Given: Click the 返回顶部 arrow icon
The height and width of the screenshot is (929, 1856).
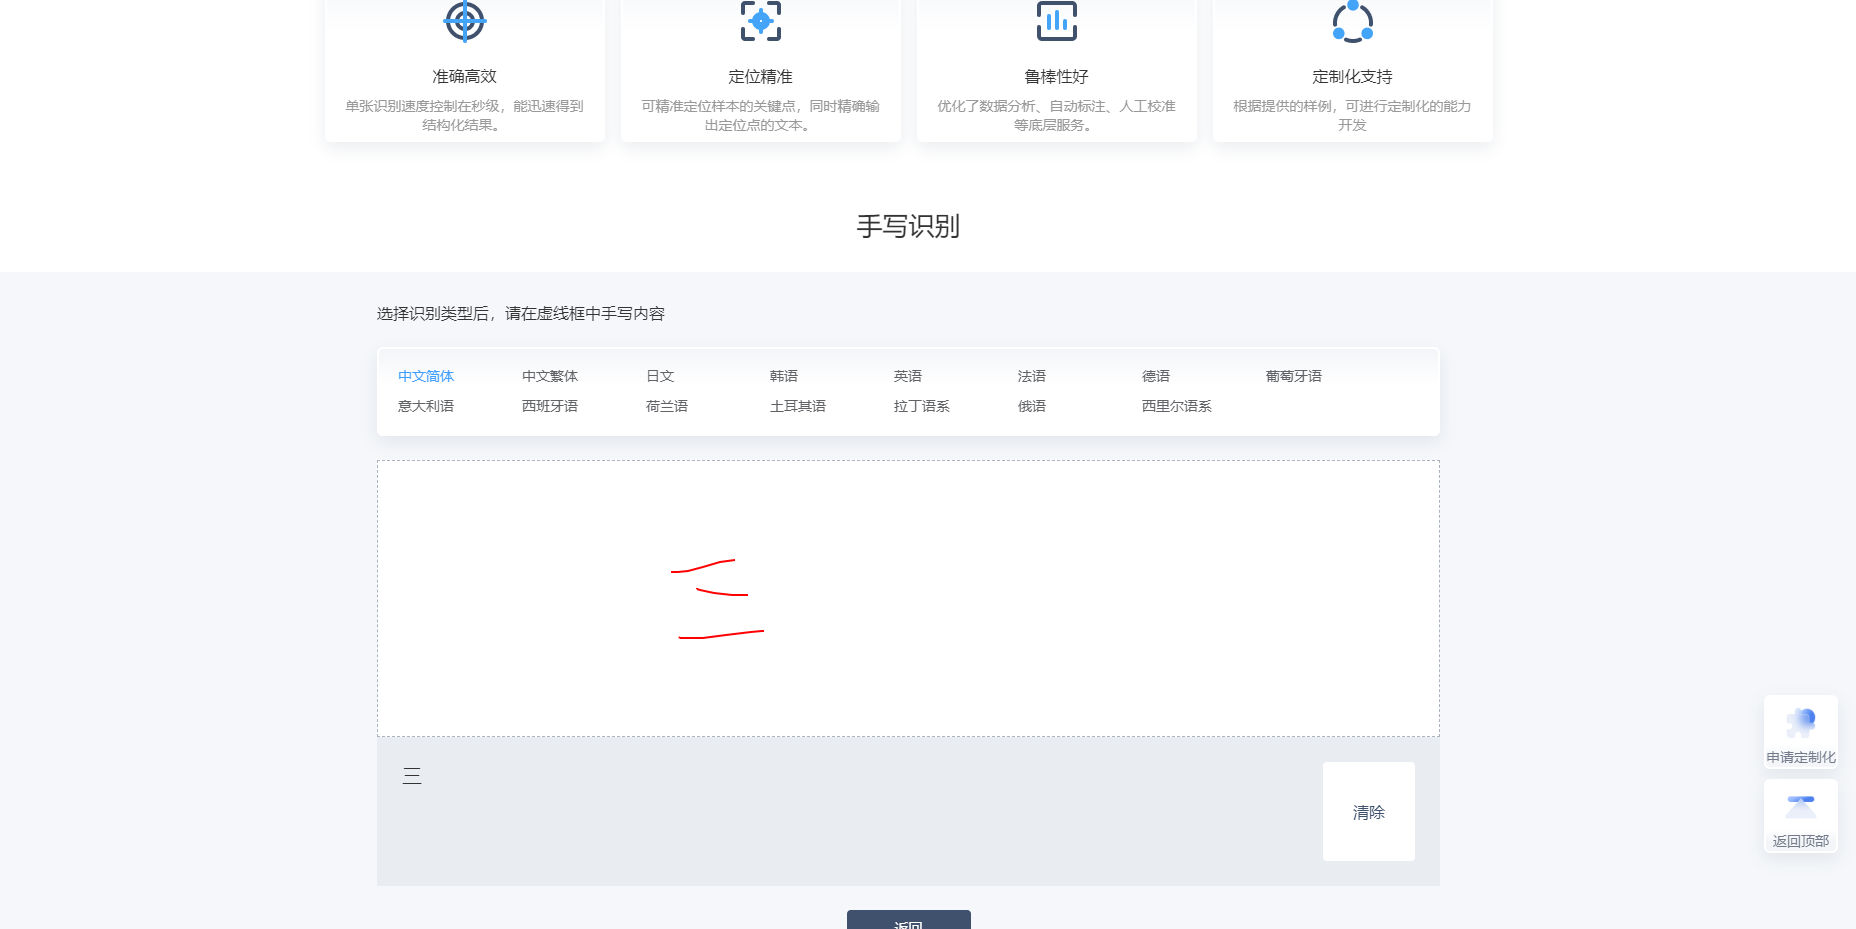Looking at the screenshot, I should point(1801,806).
